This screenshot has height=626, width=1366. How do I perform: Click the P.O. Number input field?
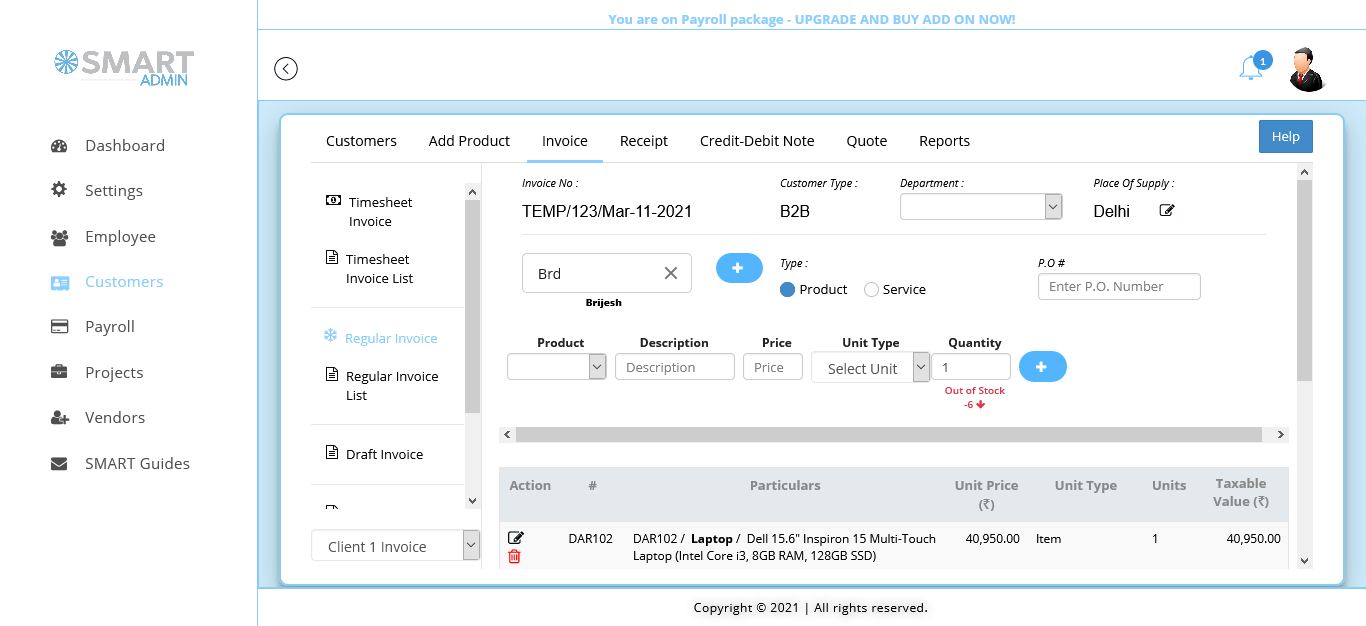[x=1119, y=287]
